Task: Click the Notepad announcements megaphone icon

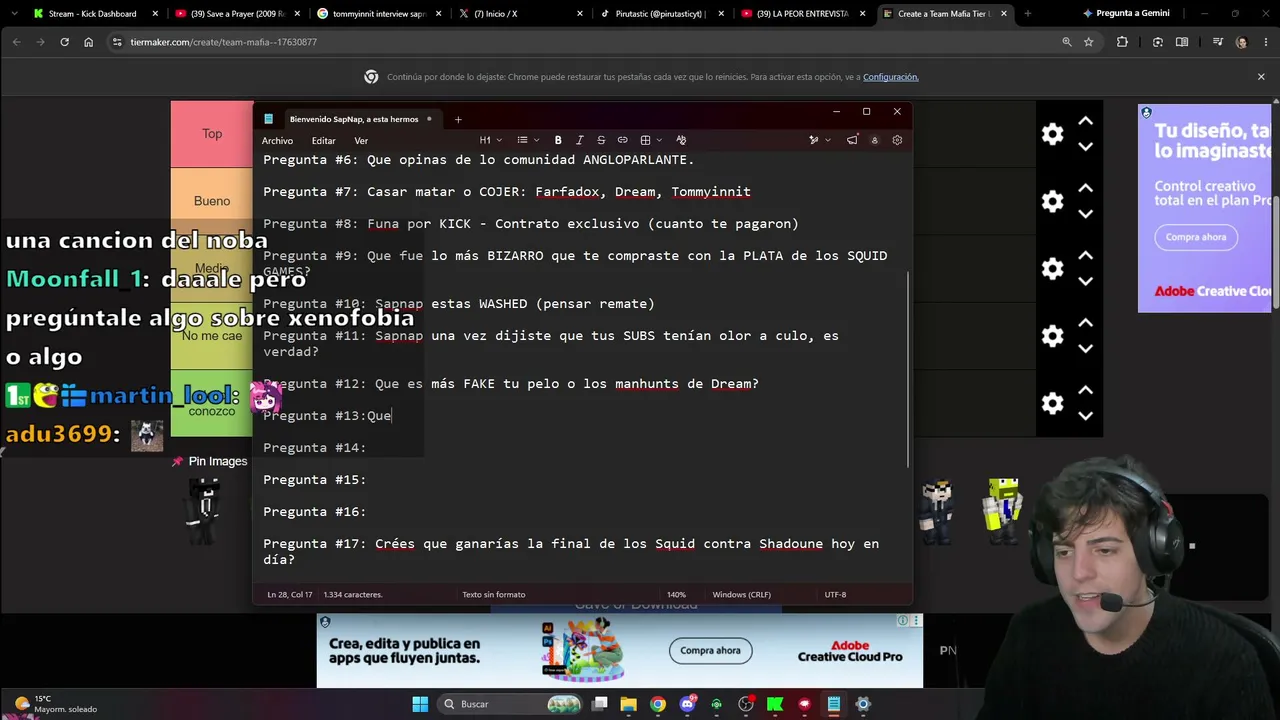Action: (852, 140)
